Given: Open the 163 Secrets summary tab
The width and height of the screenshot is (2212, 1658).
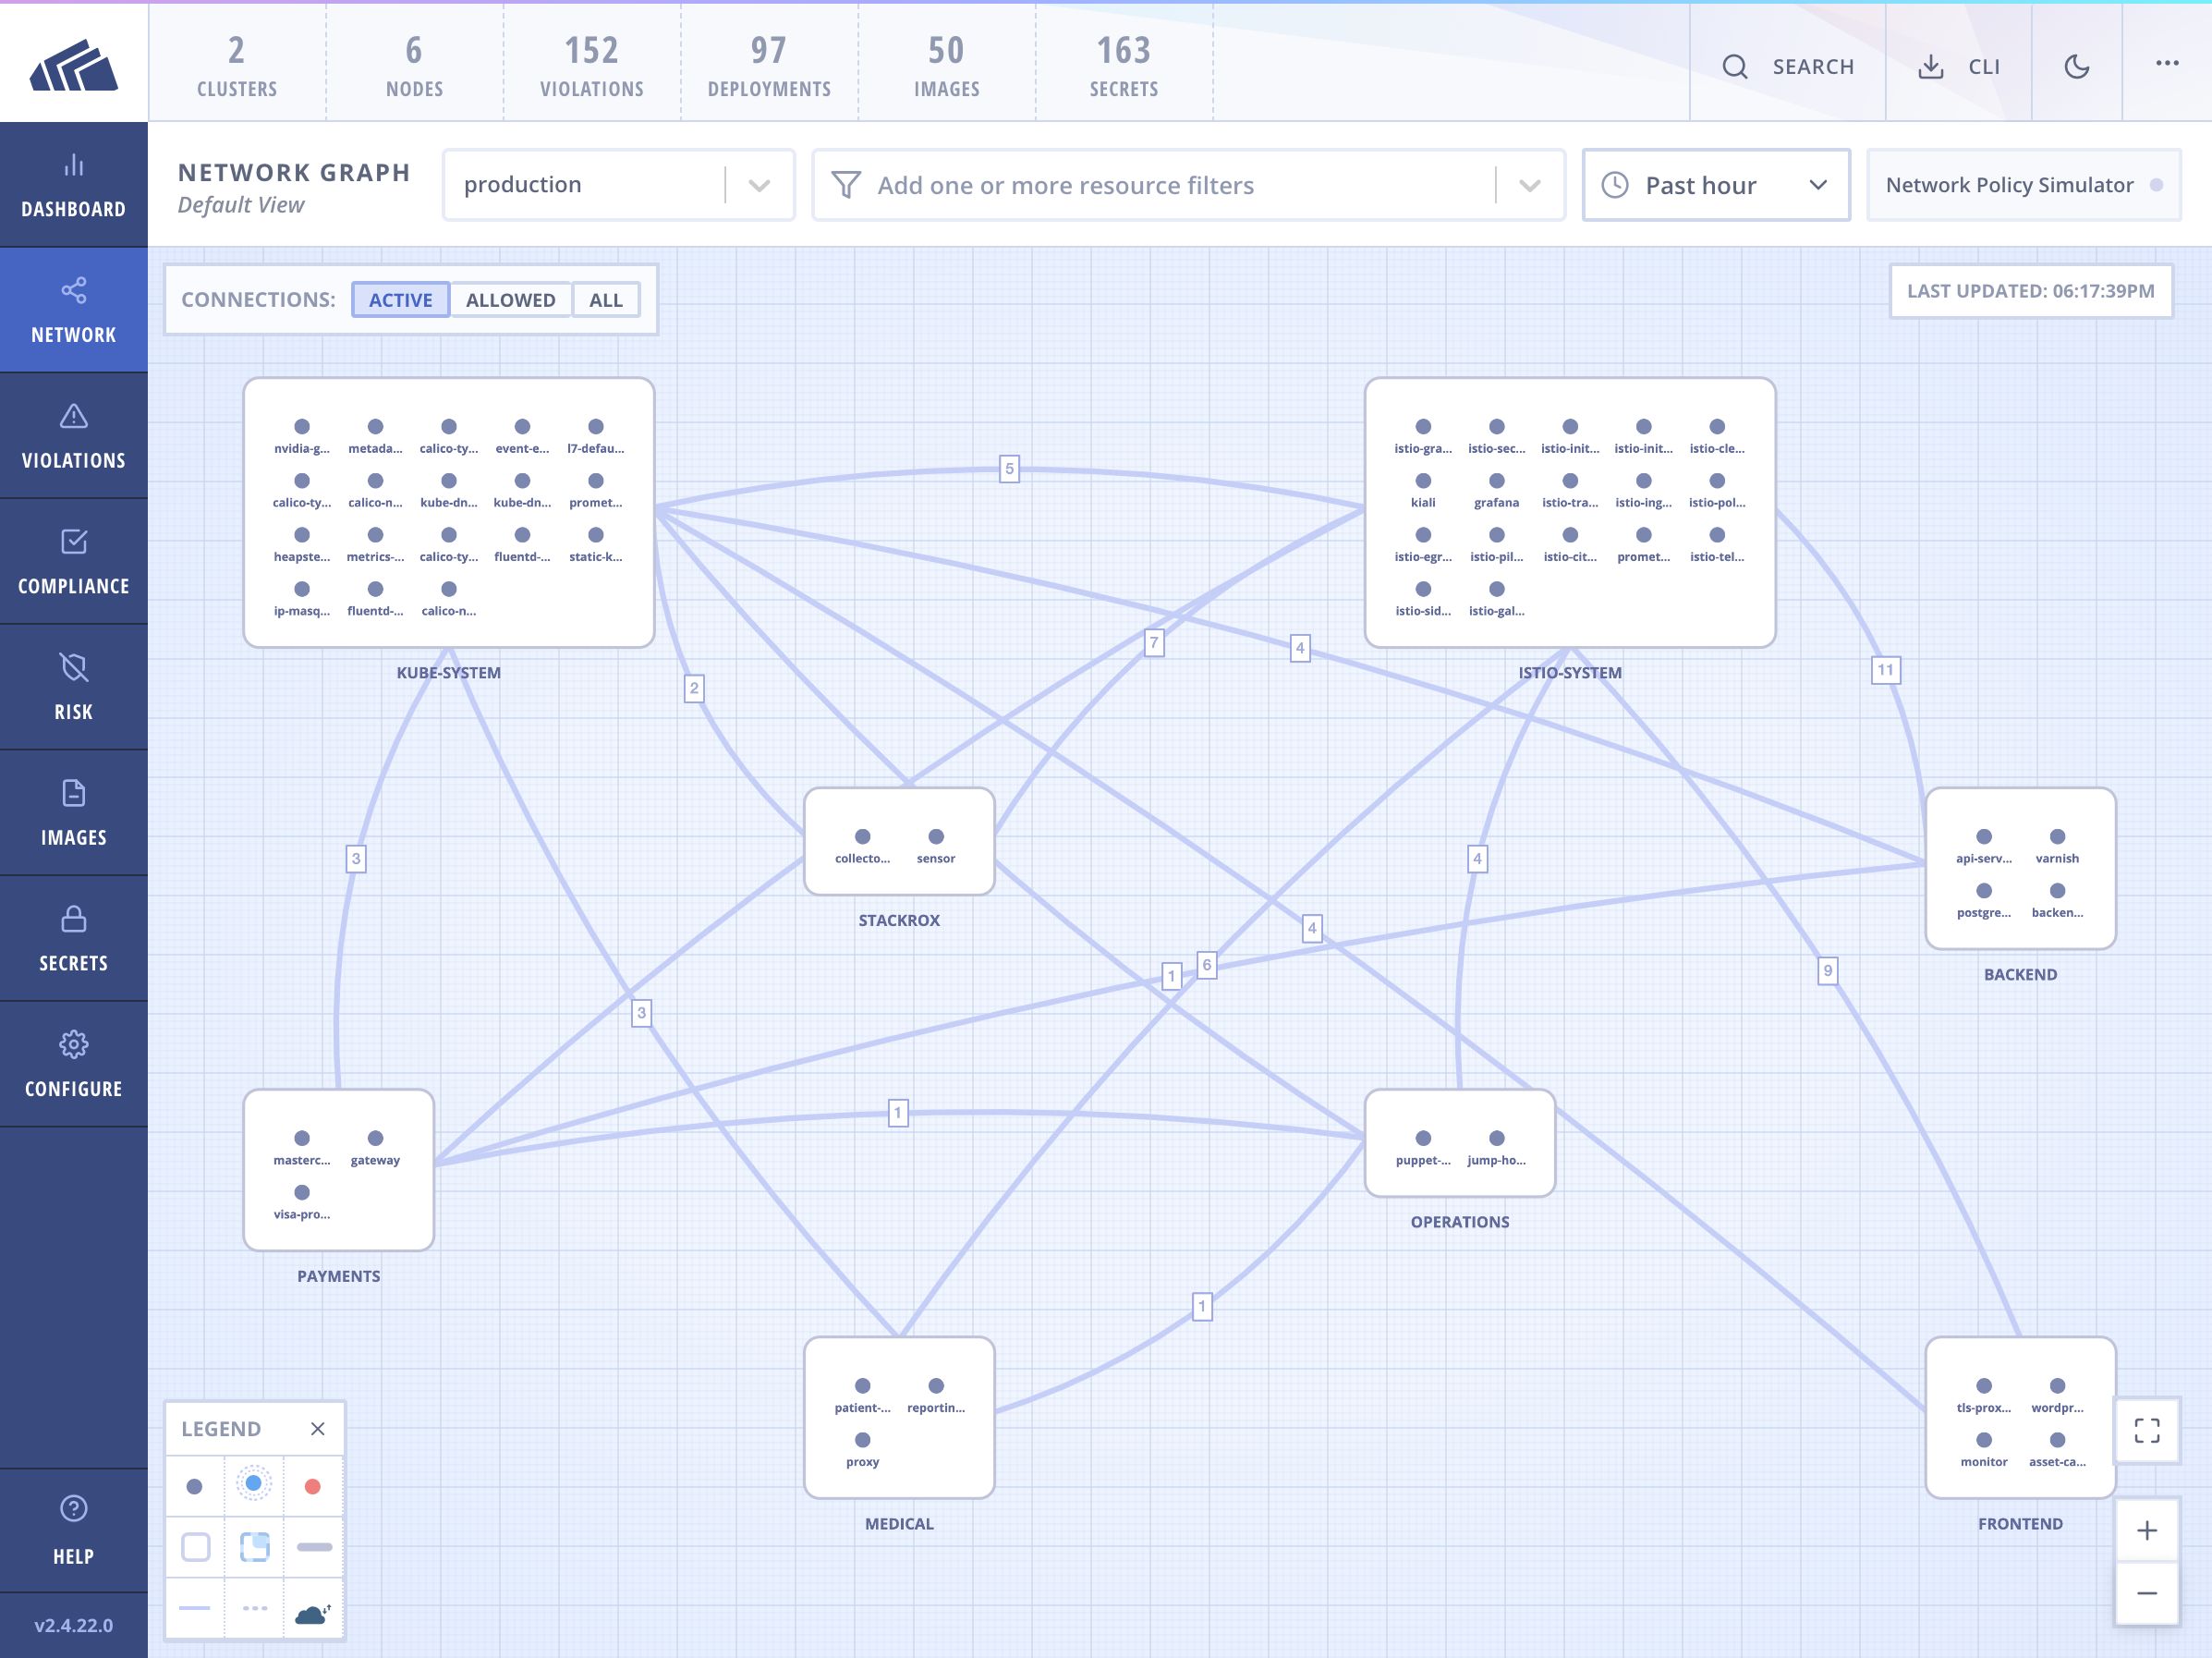Looking at the screenshot, I should coord(1124,65).
